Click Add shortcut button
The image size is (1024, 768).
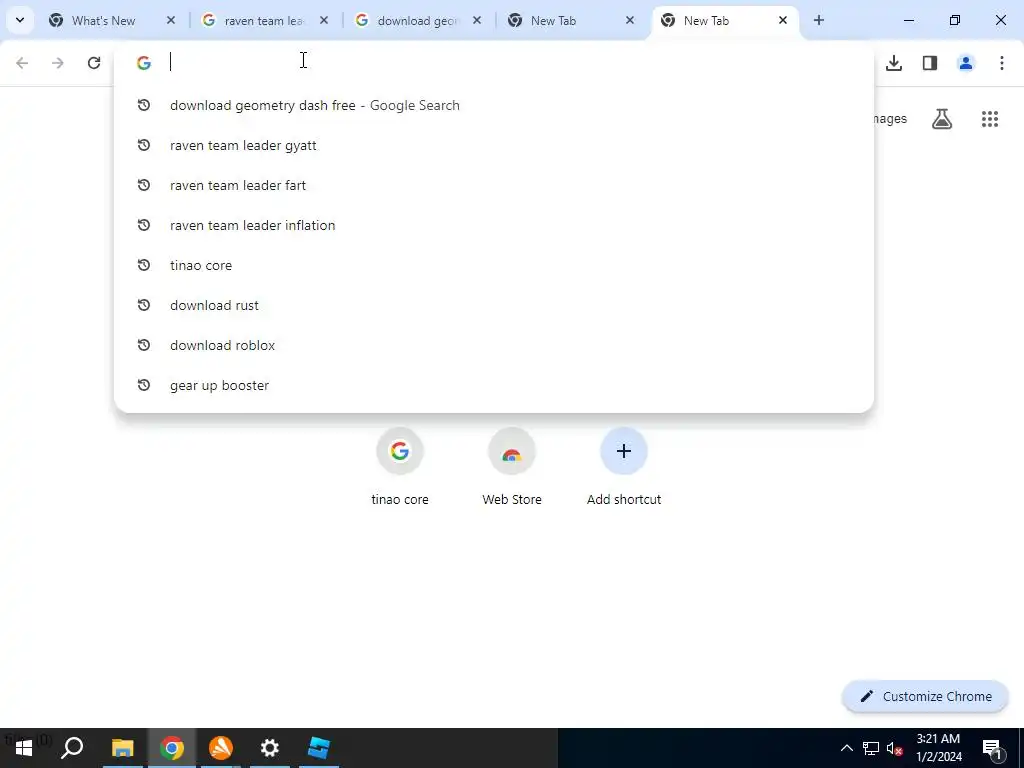coord(624,467)
